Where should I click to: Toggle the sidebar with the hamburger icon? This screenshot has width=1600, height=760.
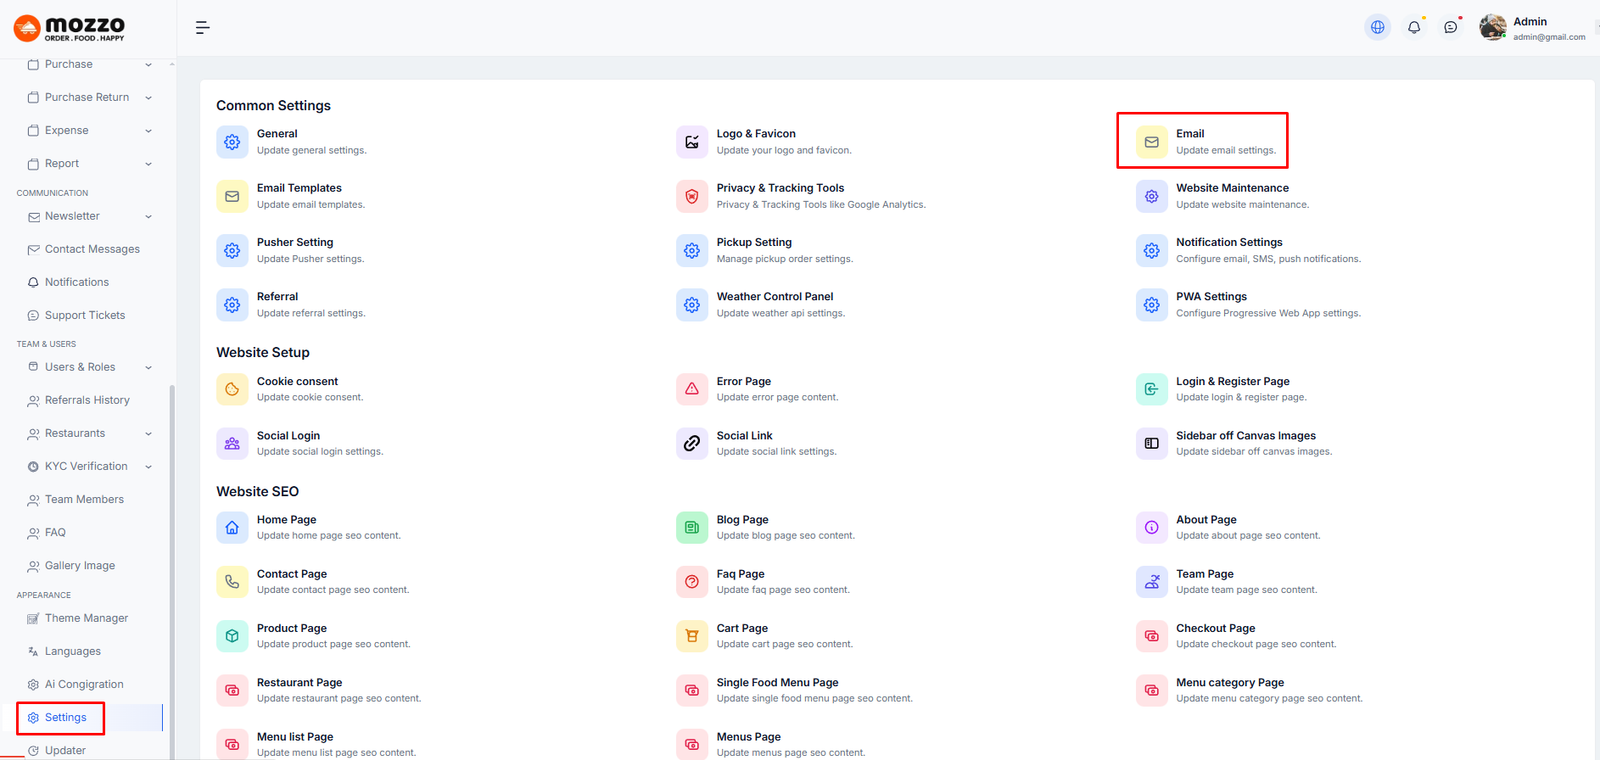[x=203, y=28]
